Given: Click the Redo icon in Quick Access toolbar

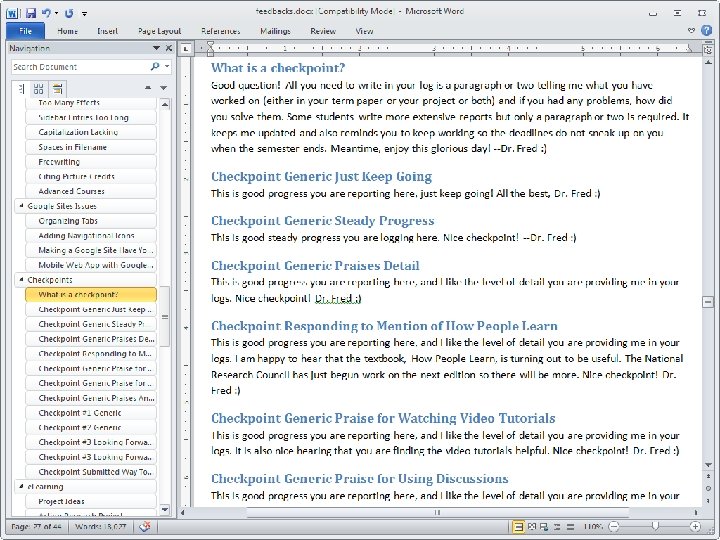Looking at the screenshot, I should (69, 13).
